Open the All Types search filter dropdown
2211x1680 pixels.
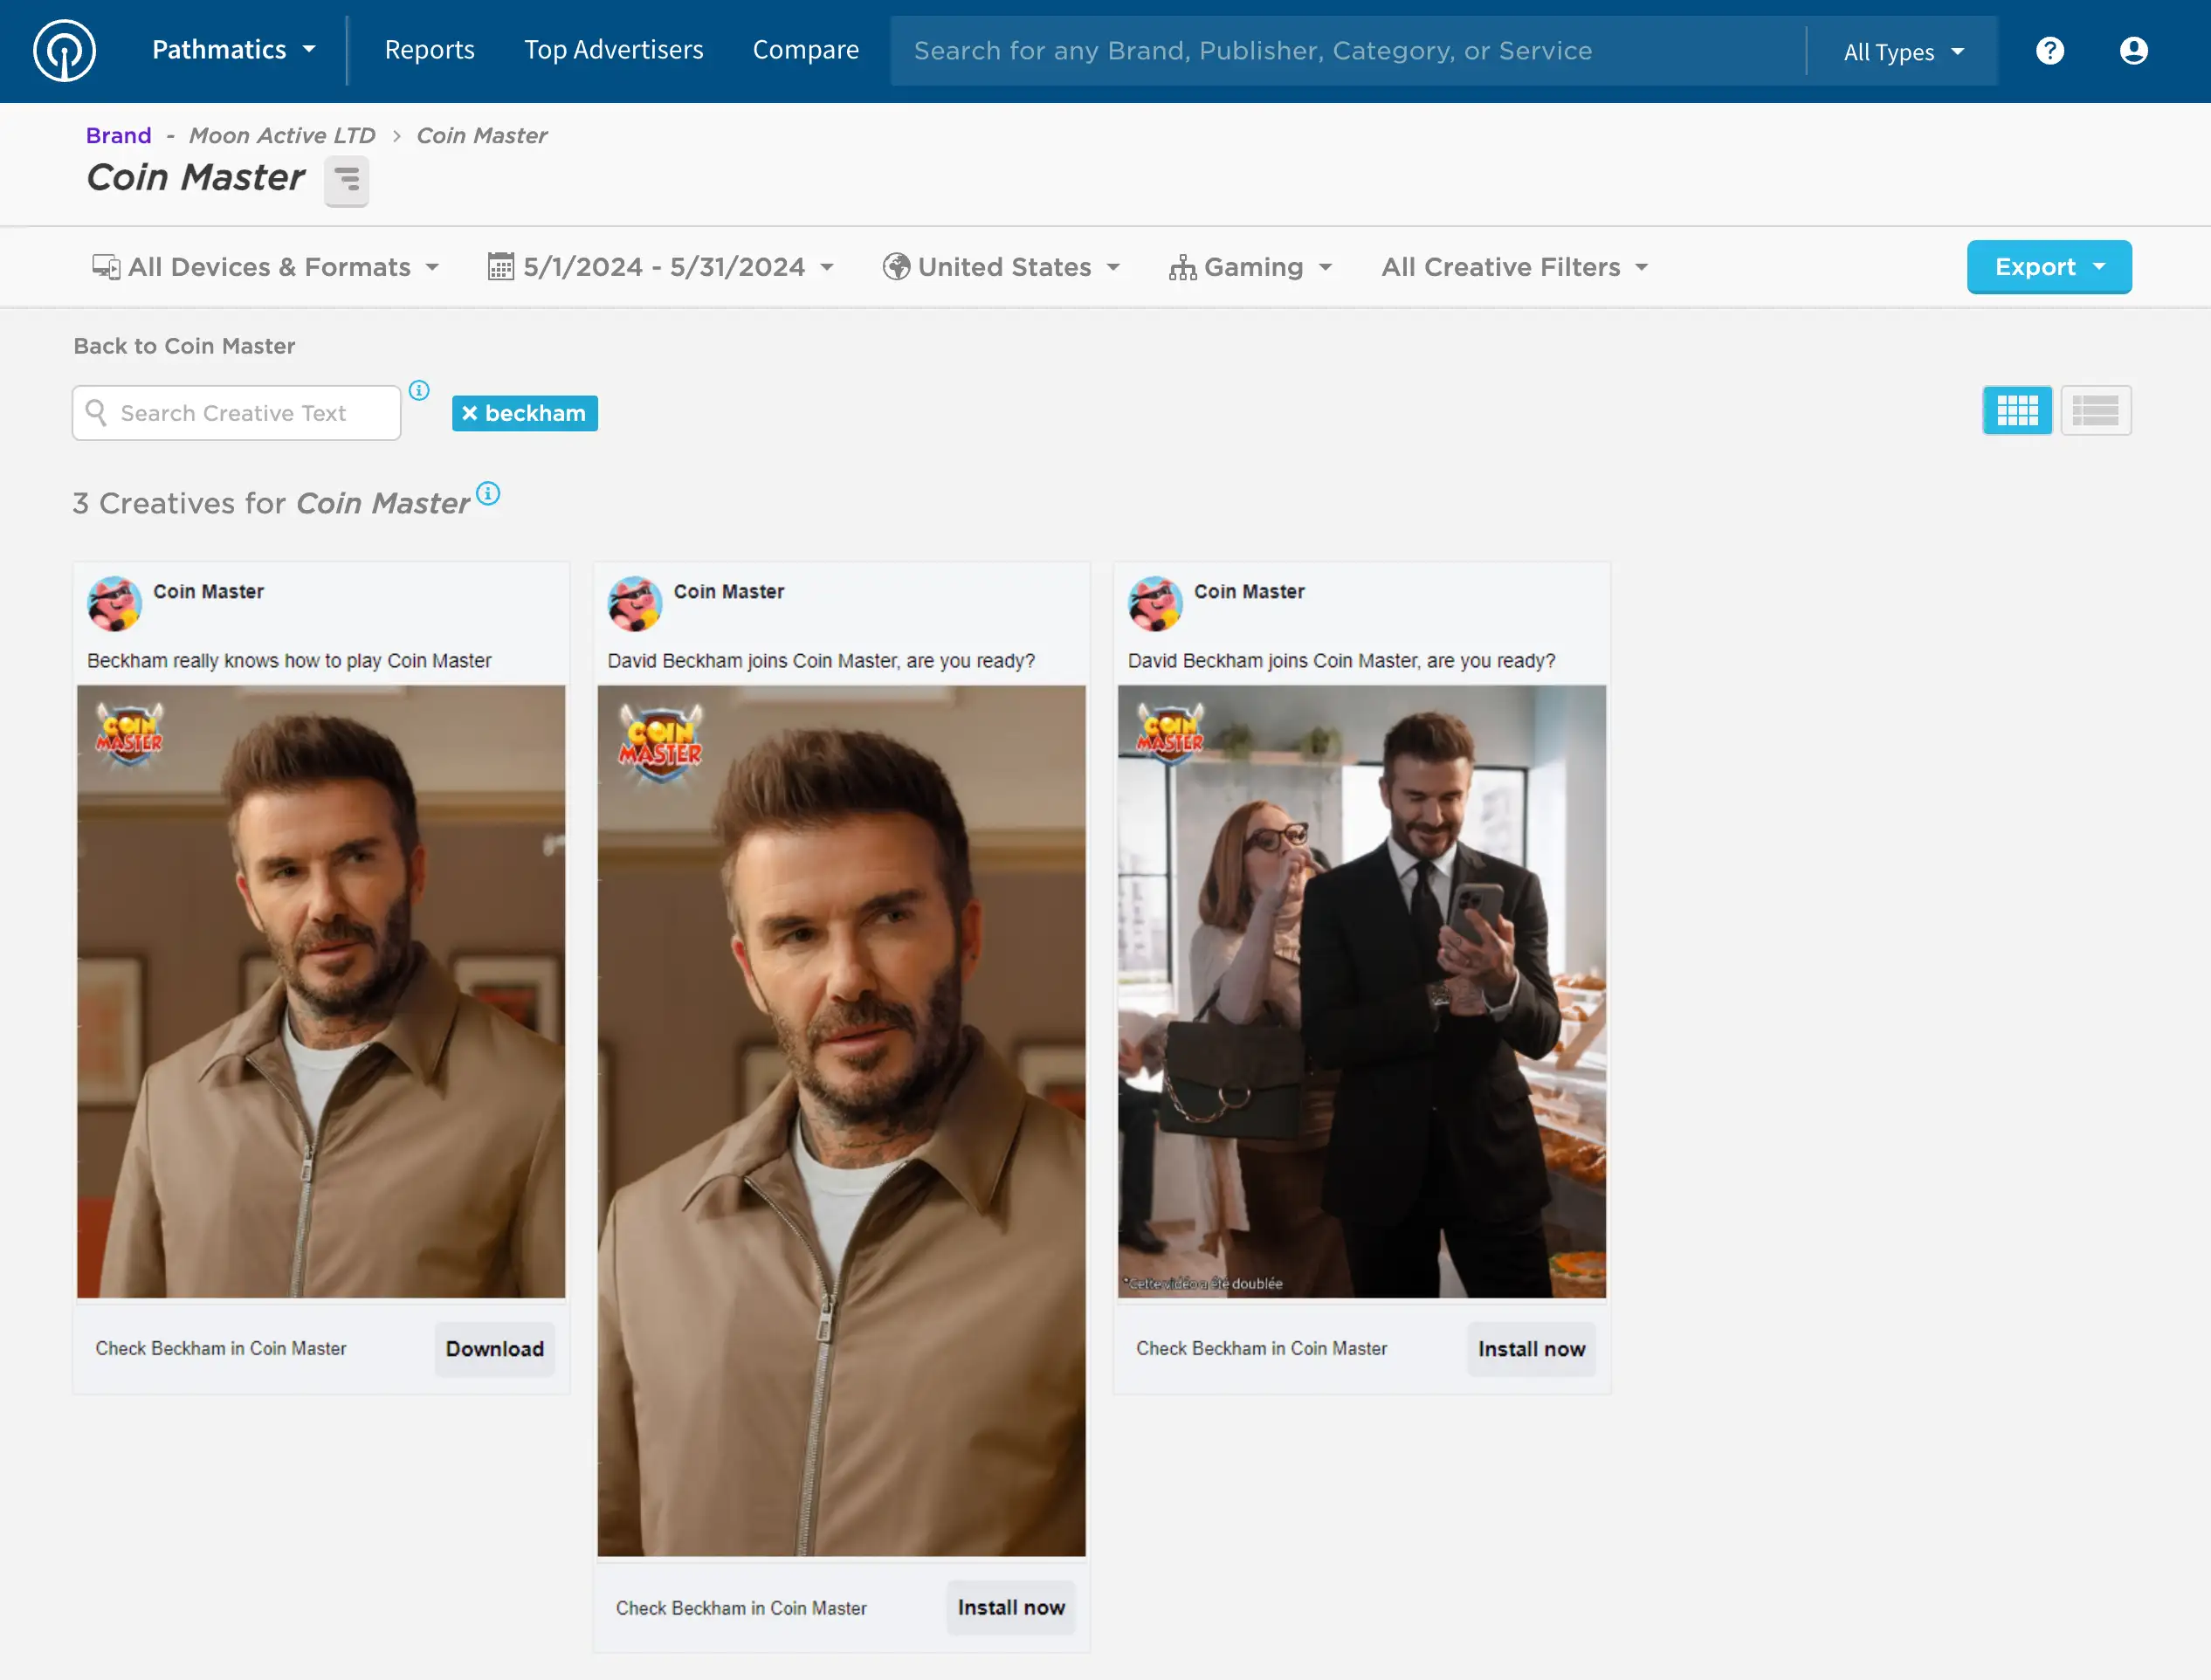click(1903, 52)
